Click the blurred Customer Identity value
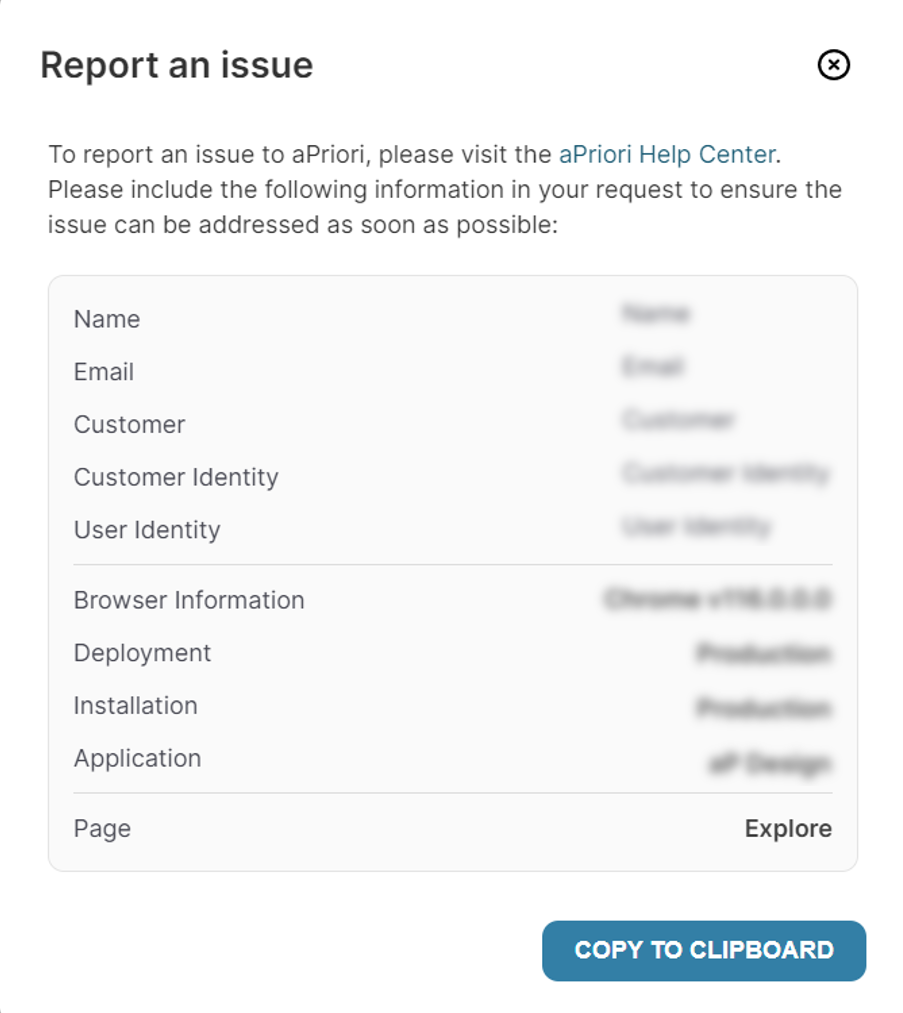 726,473
